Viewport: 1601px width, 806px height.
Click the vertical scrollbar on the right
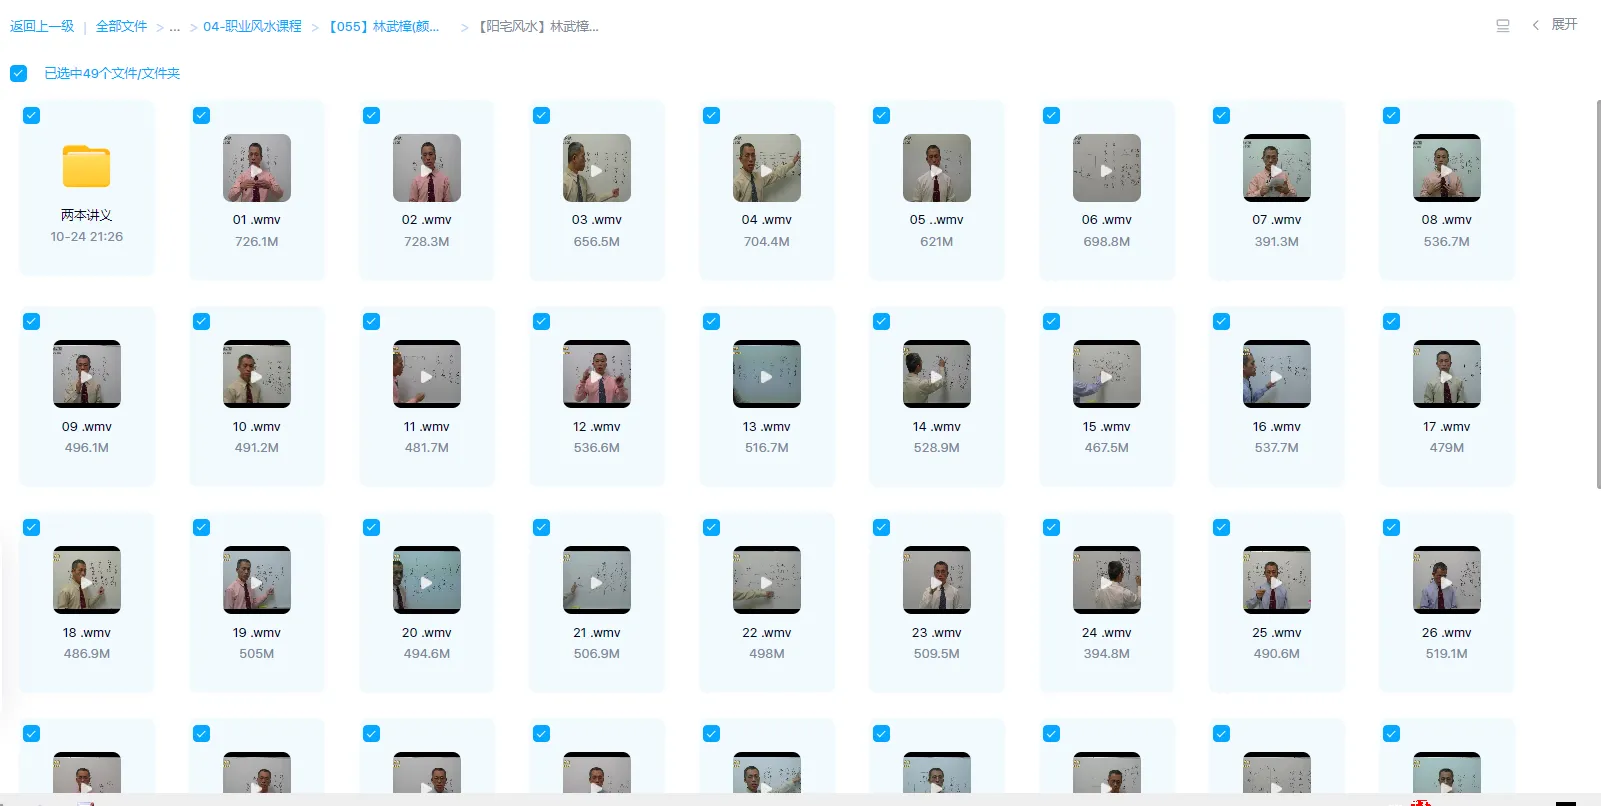(x=1597, y=294)
